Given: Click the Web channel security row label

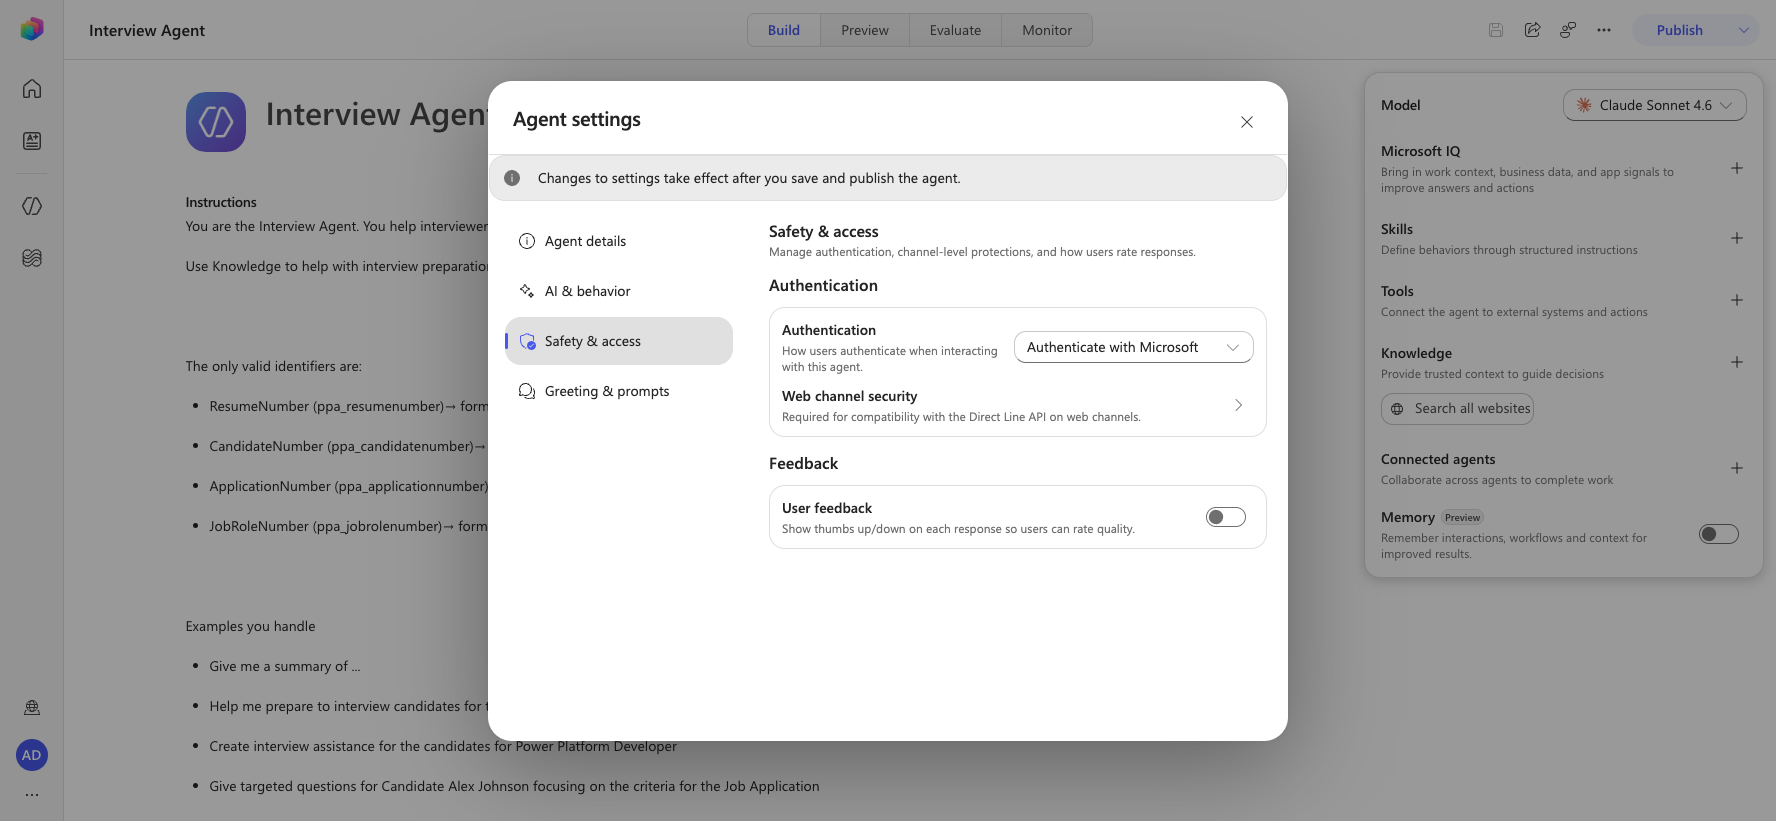Looking at the screenshot, I should click(x=849, y=396).
